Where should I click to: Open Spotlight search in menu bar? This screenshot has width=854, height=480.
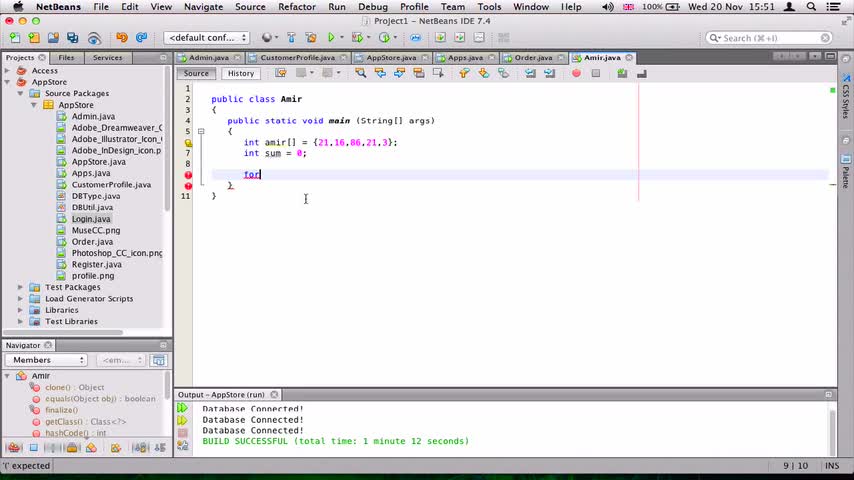click(x=811, y=7)
